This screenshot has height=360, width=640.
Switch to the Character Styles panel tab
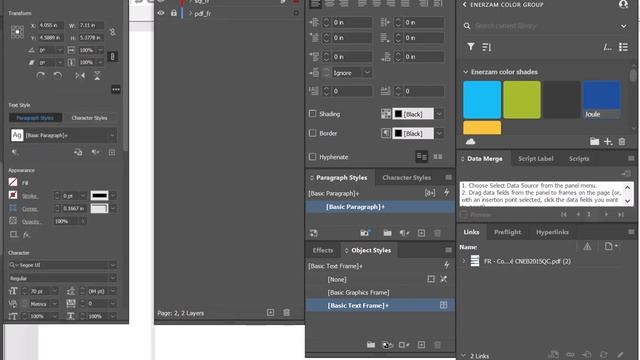tap(407, 178)
